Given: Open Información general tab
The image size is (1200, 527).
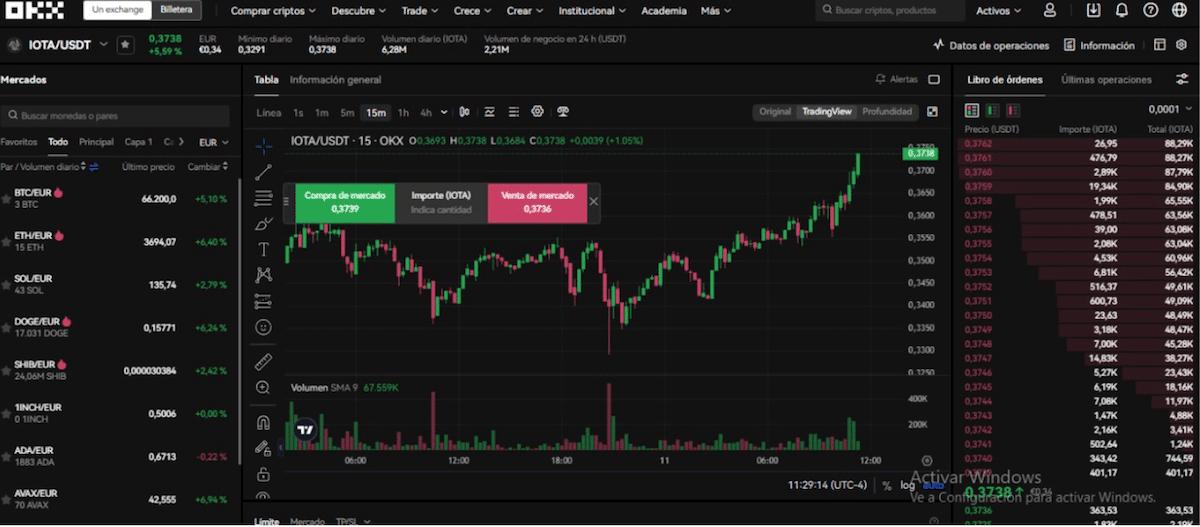Looking at the screenshot, I should (335, 79).
